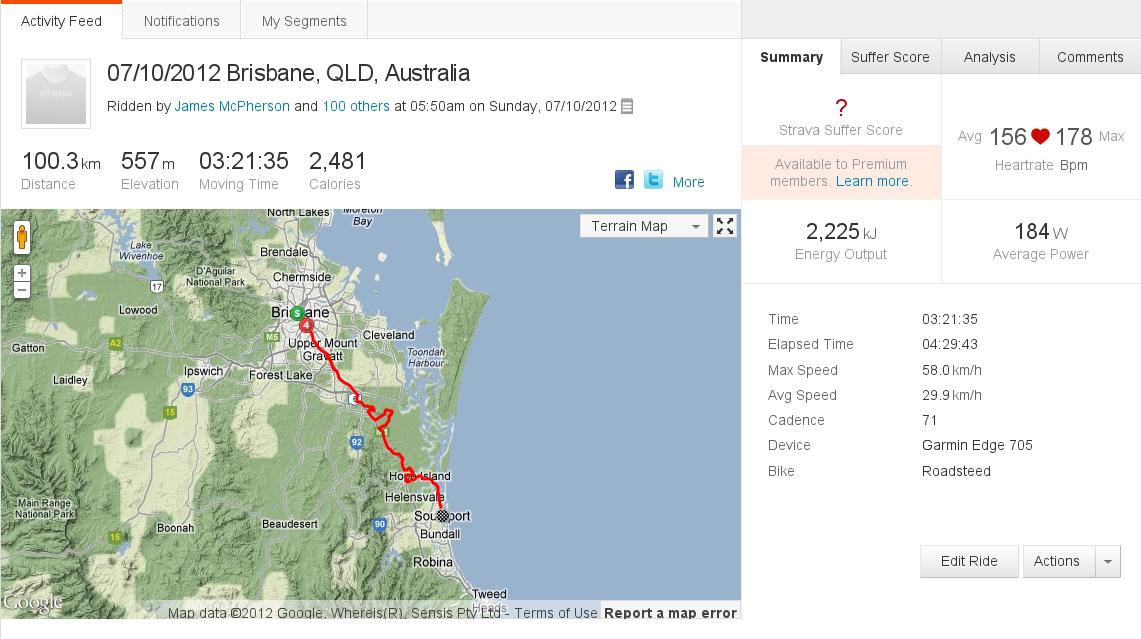Viewport: 1141px width, 639px height.
Task: Click Report a map error
Action: point(670,613)
